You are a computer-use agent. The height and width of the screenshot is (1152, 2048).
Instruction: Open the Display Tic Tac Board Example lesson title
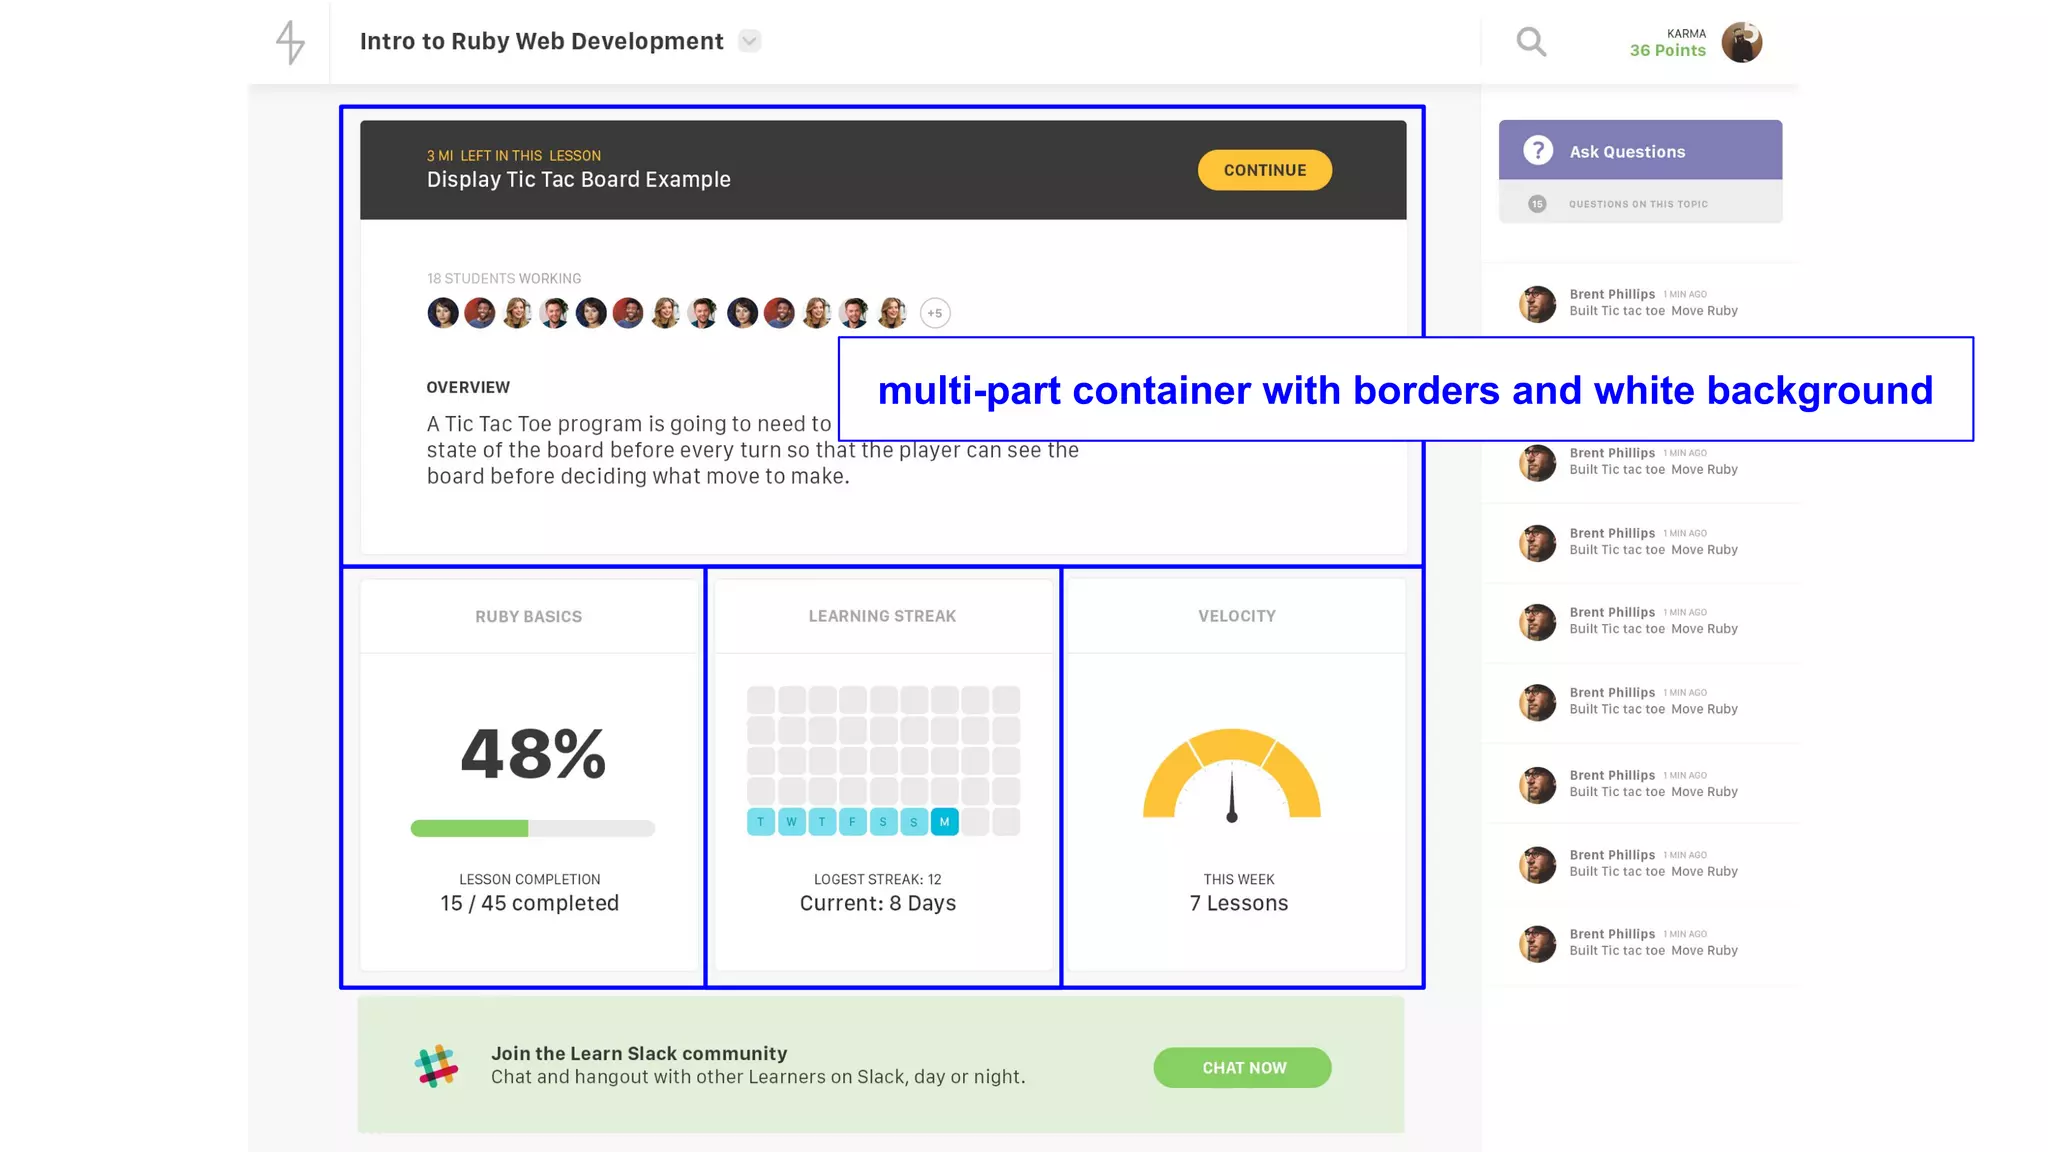(x=578, y=180)
